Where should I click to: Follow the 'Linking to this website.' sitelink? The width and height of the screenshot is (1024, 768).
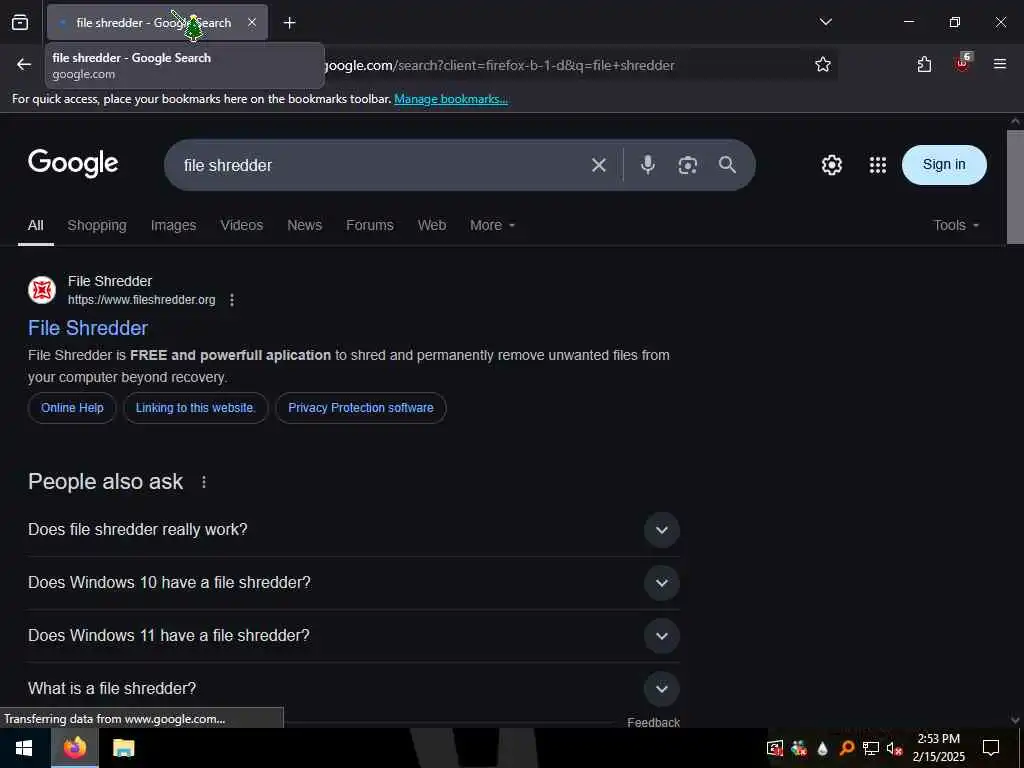195,408
